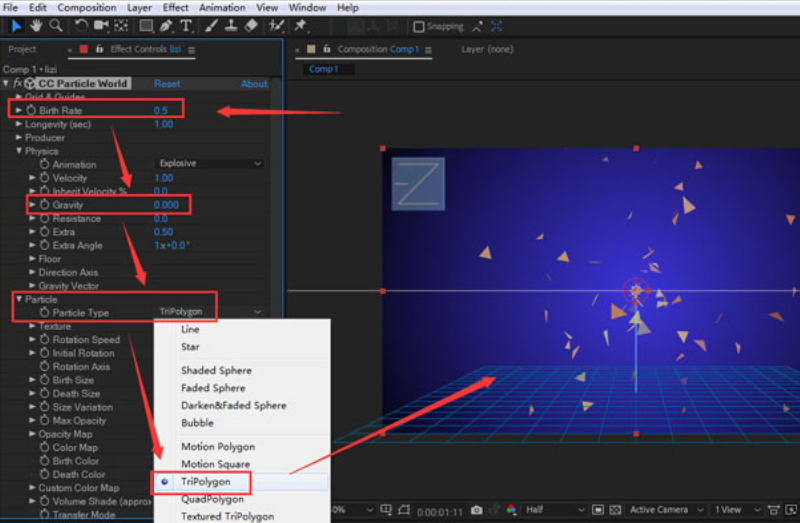Collapse the Physics property group
Viewport: 800px width, 523px height.
point(19,151)
